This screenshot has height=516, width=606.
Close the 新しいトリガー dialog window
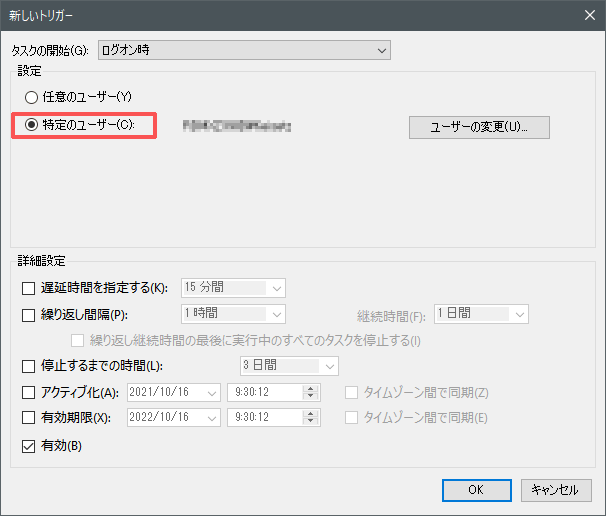click(x=587, y=14)
